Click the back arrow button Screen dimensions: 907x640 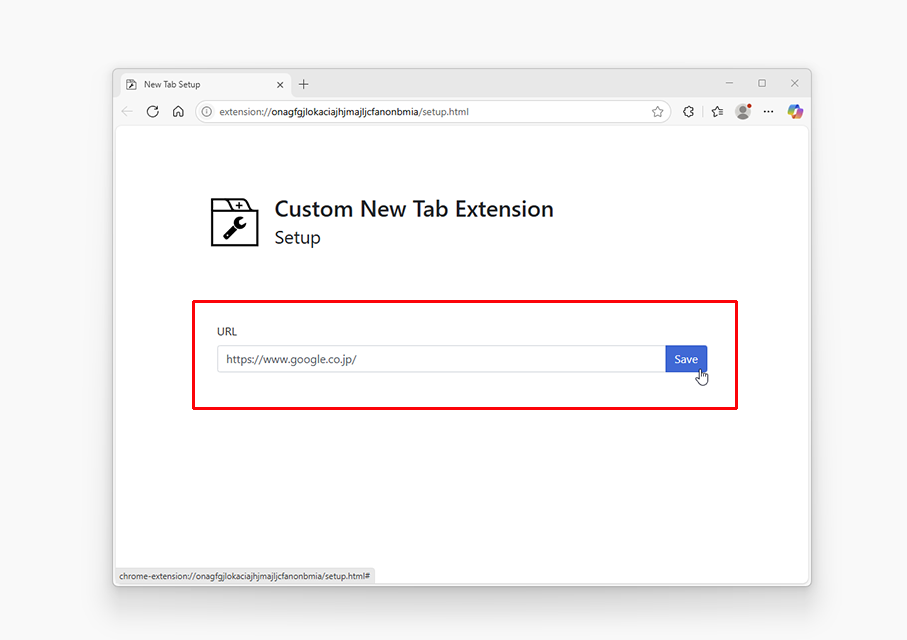127,112
